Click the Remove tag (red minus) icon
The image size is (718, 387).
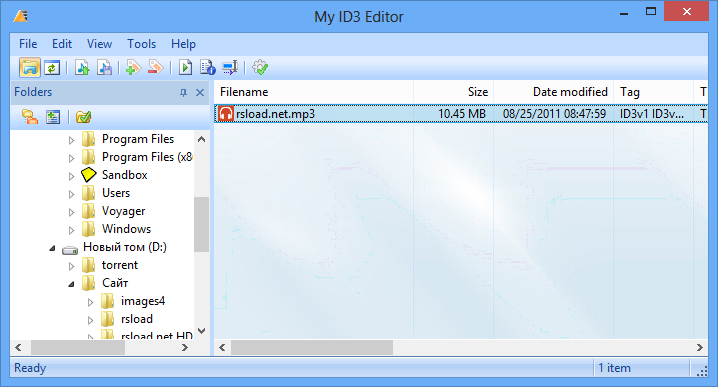pyautogui.click(x=156, y=68)
